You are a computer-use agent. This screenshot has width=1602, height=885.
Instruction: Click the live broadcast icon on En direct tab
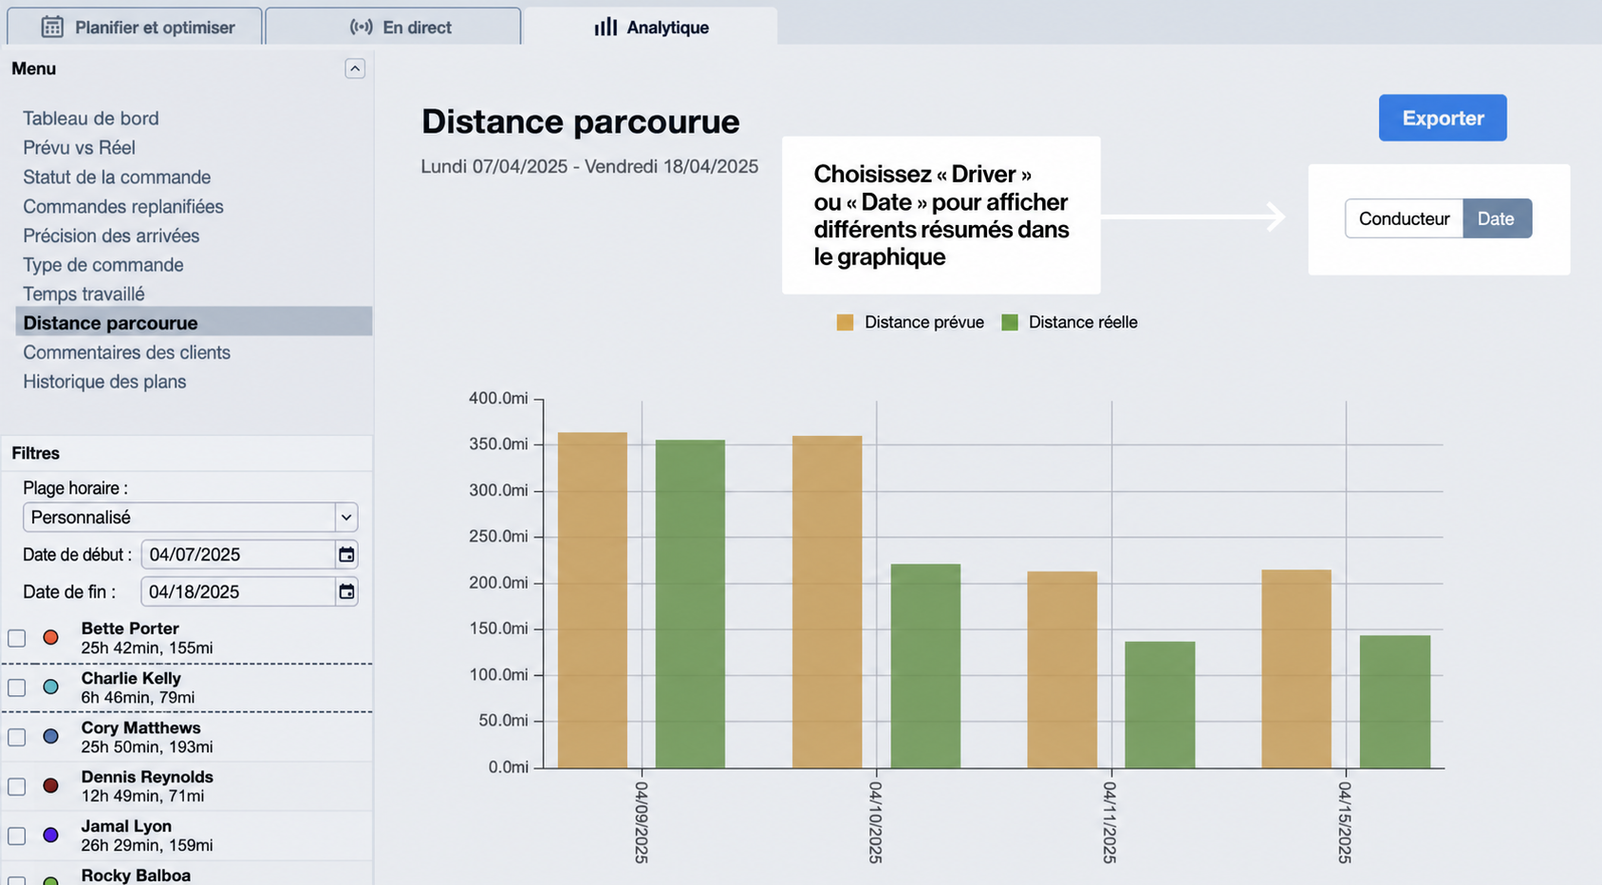point(361,27)
